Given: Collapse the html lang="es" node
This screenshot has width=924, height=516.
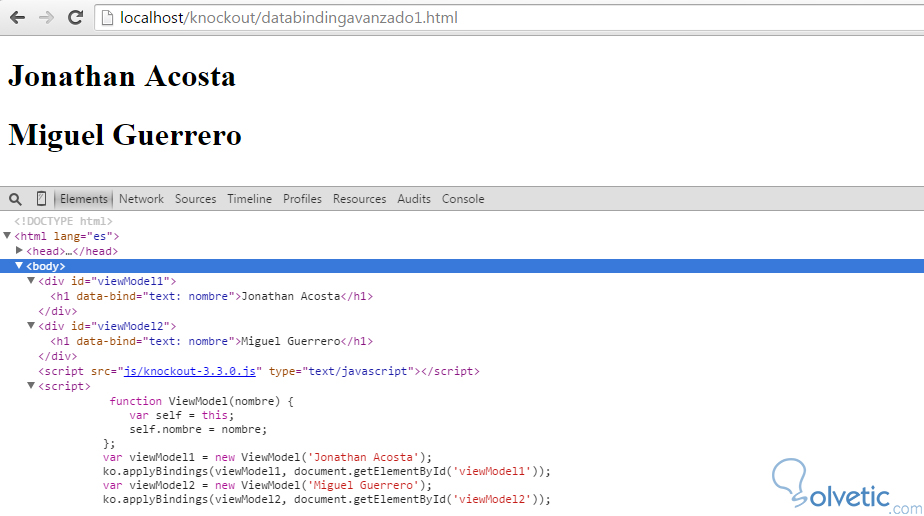Looking at the screenshot, I should coord(7,236).
